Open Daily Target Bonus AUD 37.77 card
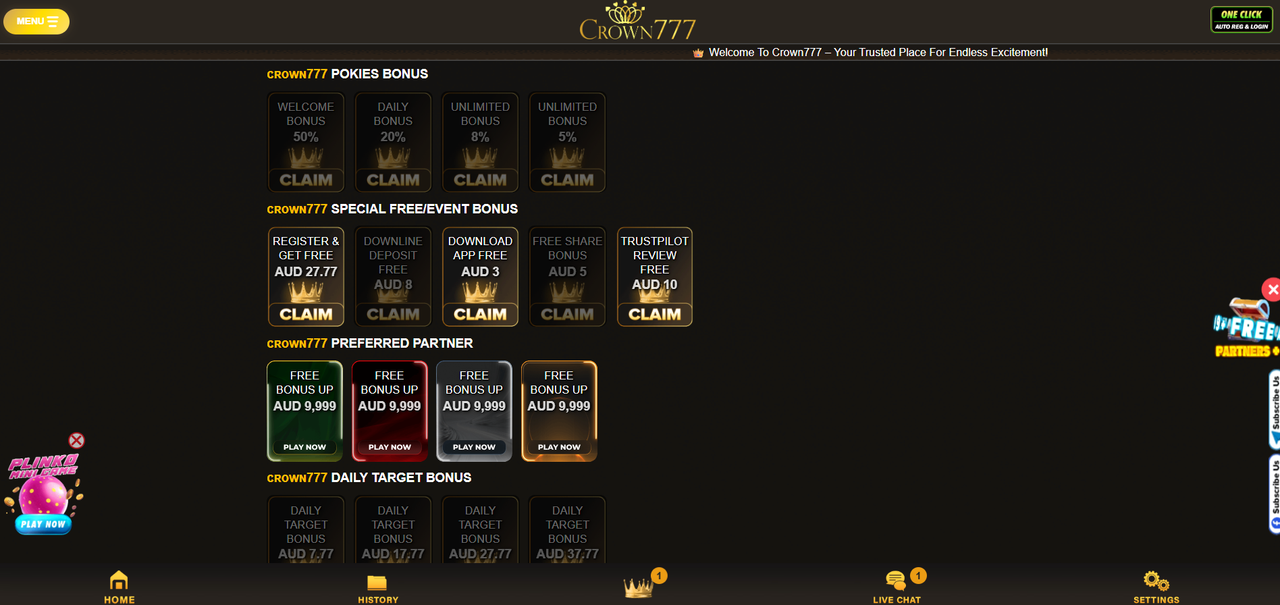Image resolution: width=1280 pixels, height=605 pixels. (x=567, y=530)
